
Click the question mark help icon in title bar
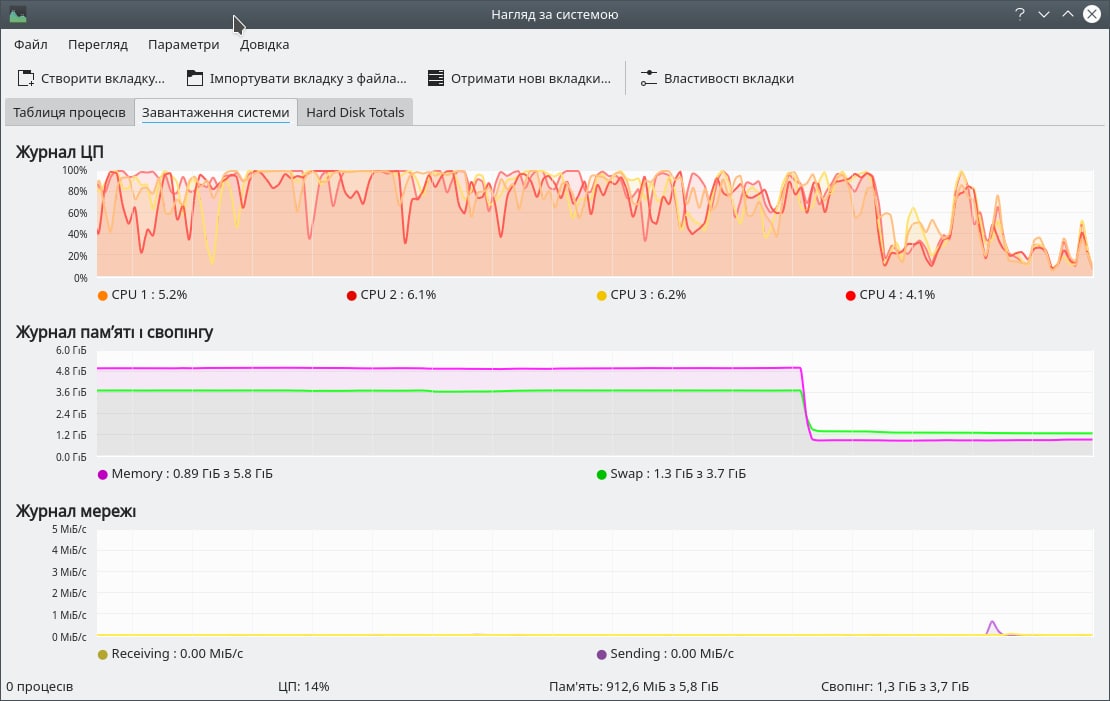tap(1019, 14)
